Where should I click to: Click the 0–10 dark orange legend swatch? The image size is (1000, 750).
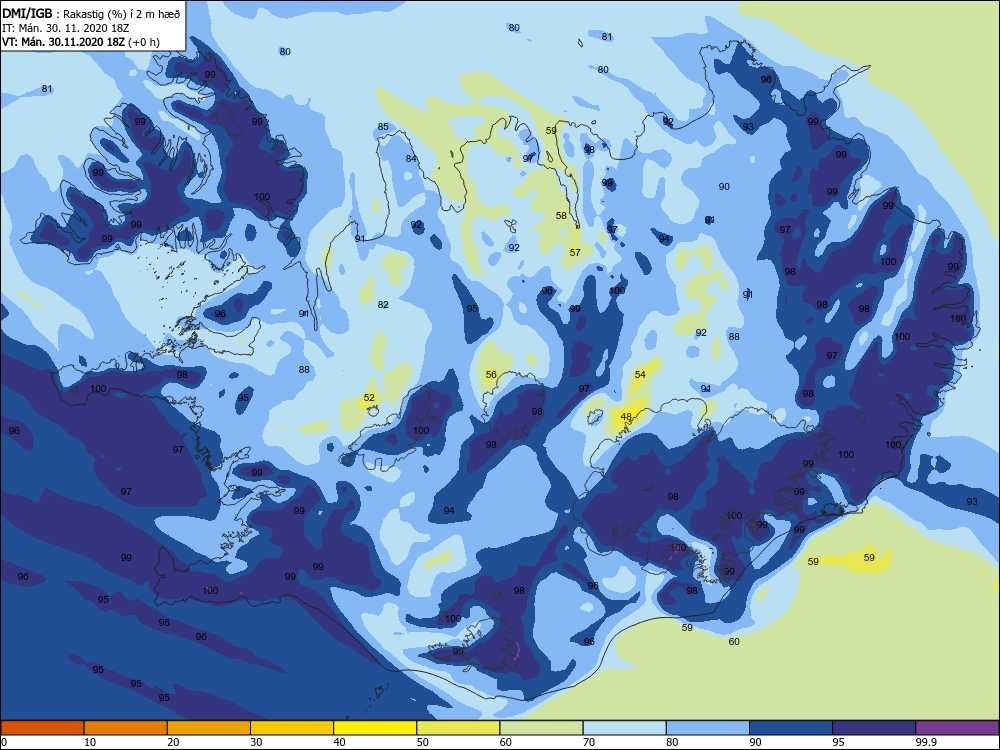42,728
